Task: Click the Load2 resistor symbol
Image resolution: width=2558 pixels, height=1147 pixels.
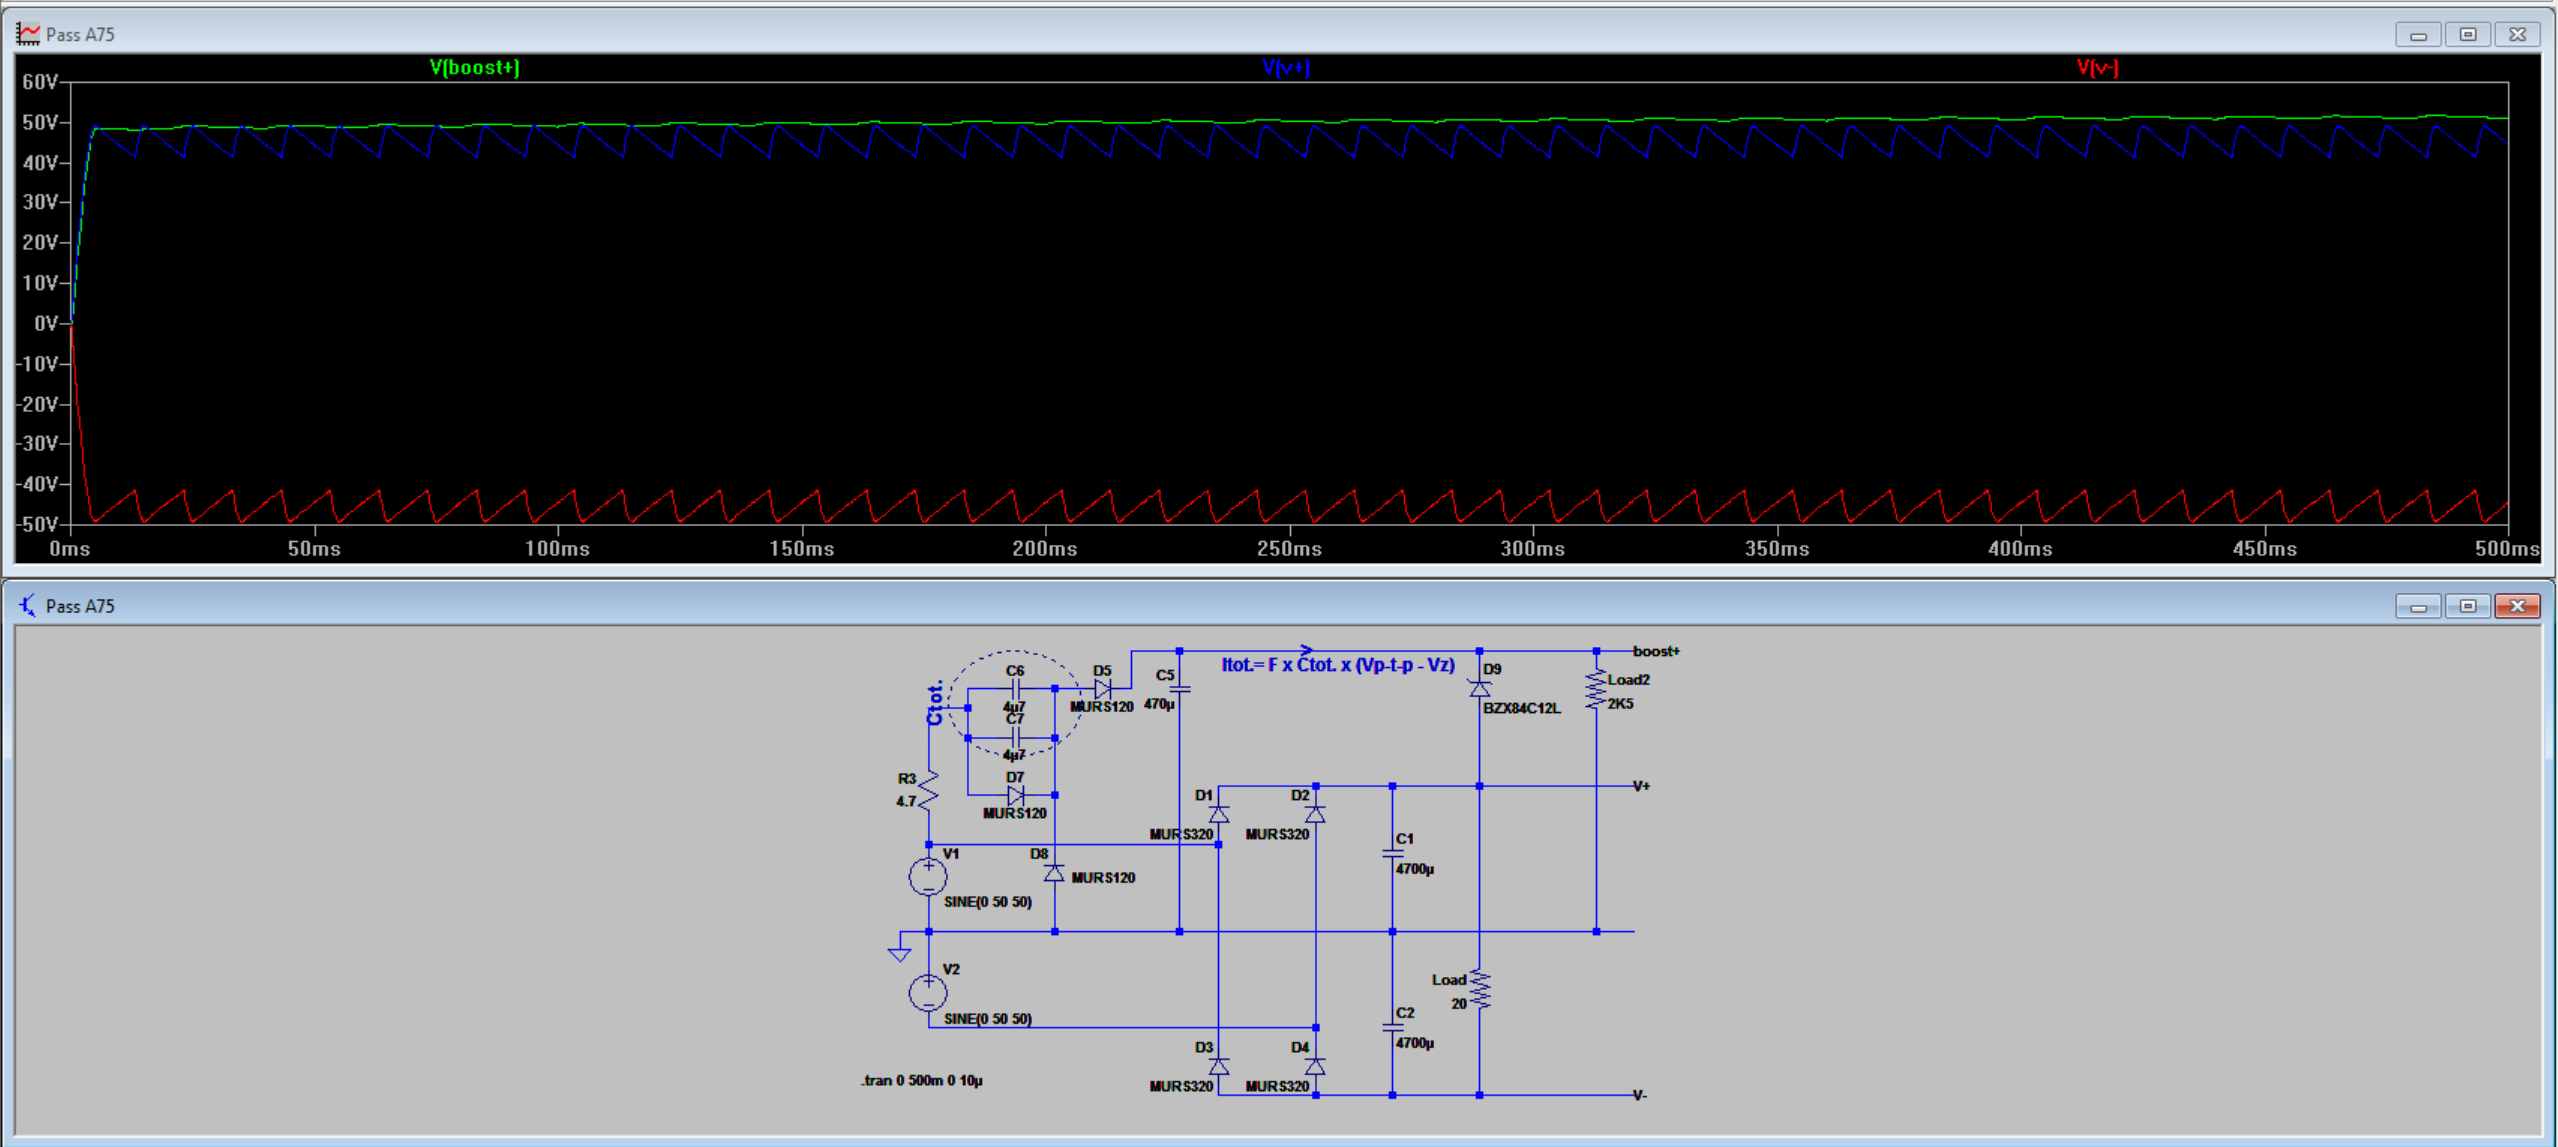Action: pyautogui.click(x=1596, y=690)
